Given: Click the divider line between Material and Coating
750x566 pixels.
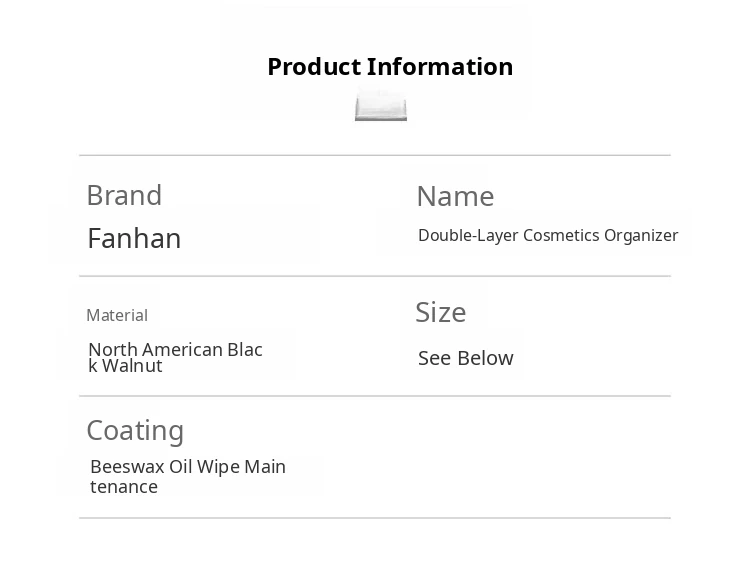Looking at the screenshot, I should 375,396.
